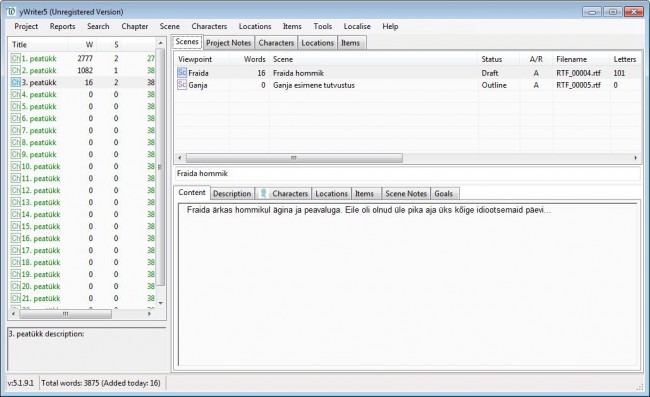Viewport: 650px width, 397px height.
Task: Open the scene Characters tab with person icon
Action: [284, 194]
